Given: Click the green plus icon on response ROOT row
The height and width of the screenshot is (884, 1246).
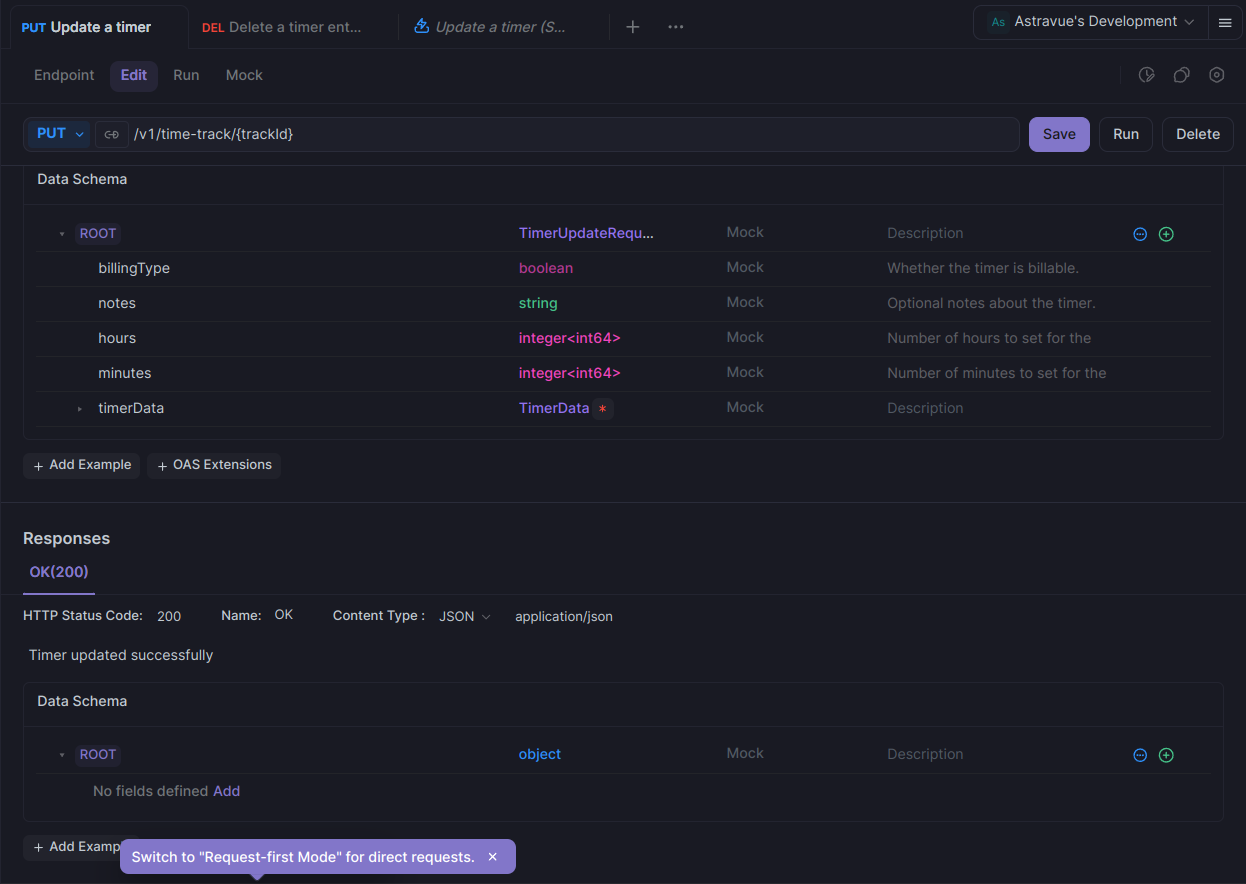Looking at the screenshot, I should pyautogui.click(x=1166, y=755).
